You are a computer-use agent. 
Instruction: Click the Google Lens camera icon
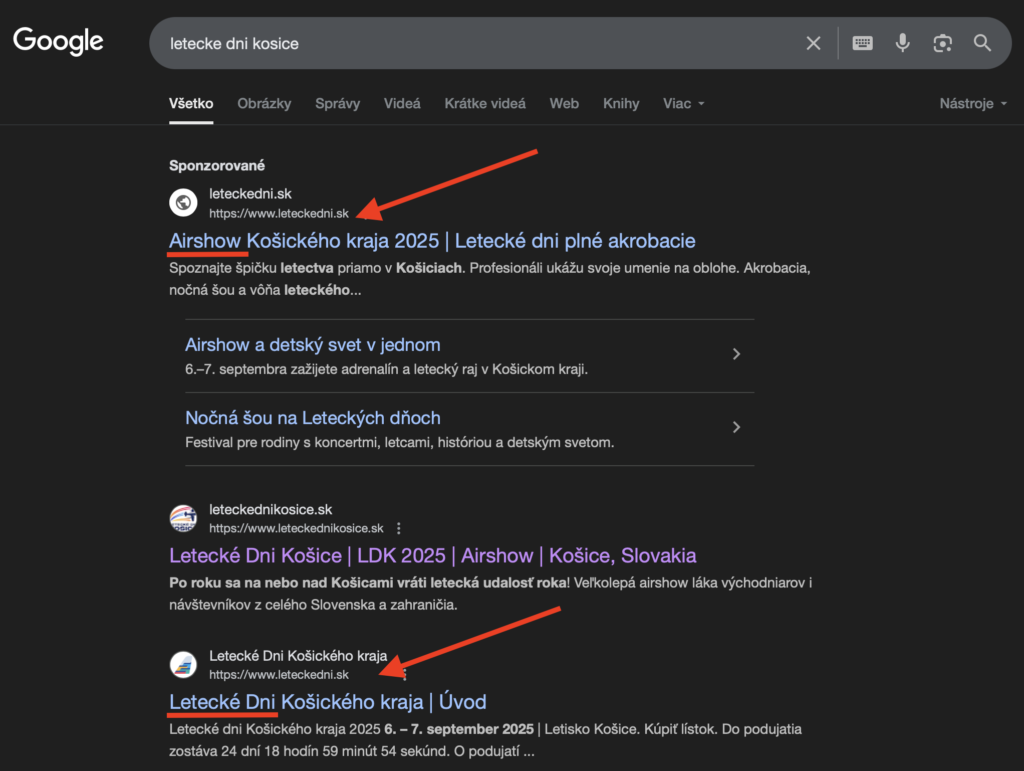pos(942,43)
